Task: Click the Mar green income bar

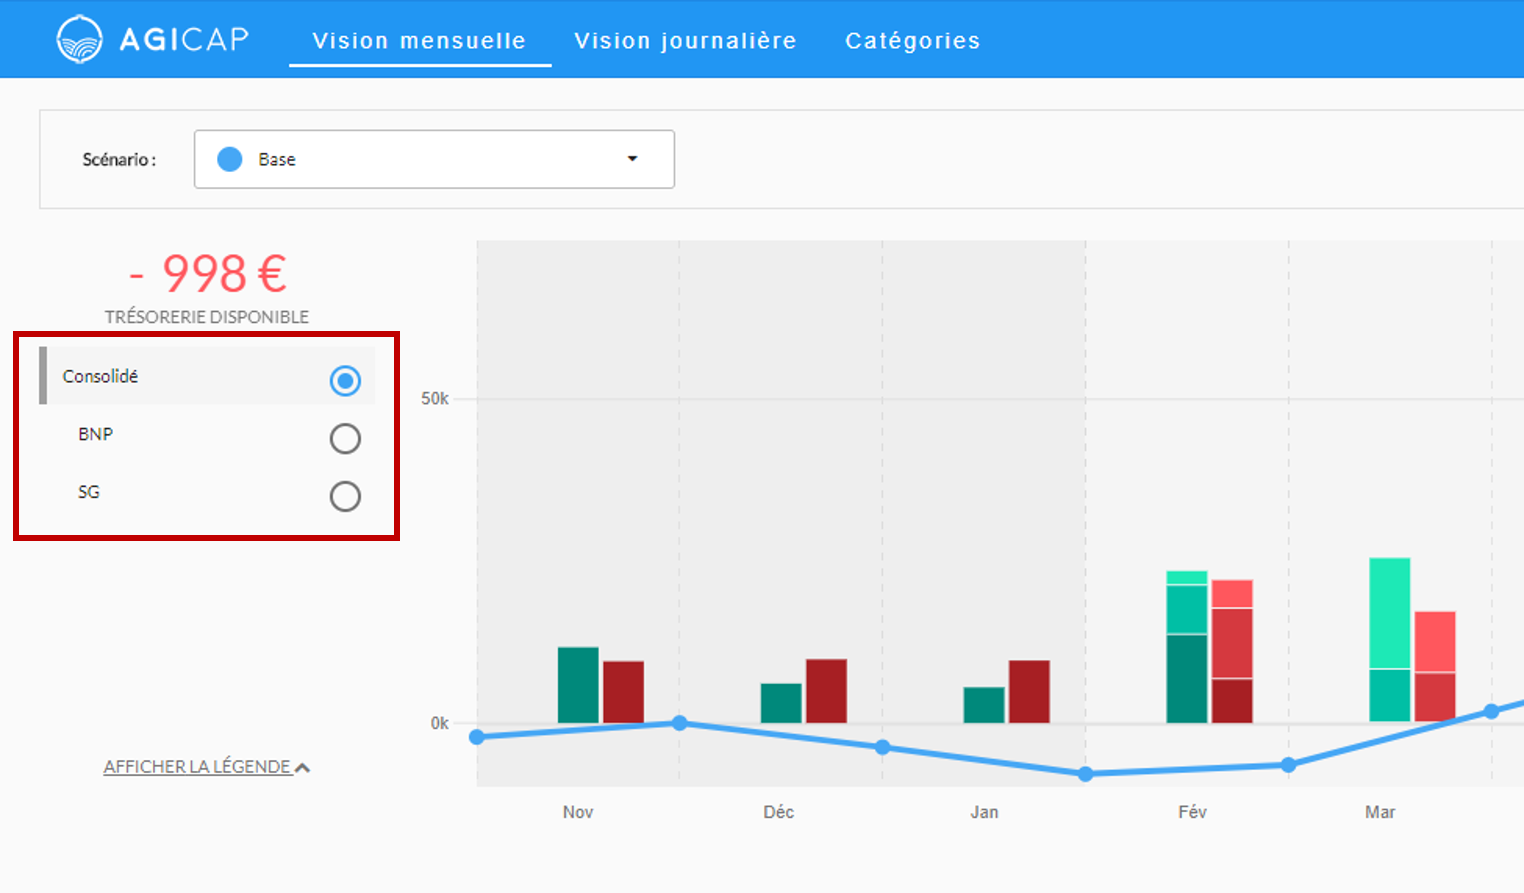Action: [x=1390, y=640]
